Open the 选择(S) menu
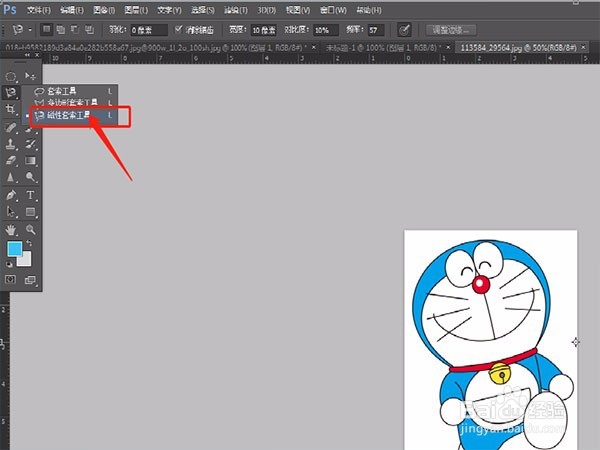600x450 pixels. point(202,10)
